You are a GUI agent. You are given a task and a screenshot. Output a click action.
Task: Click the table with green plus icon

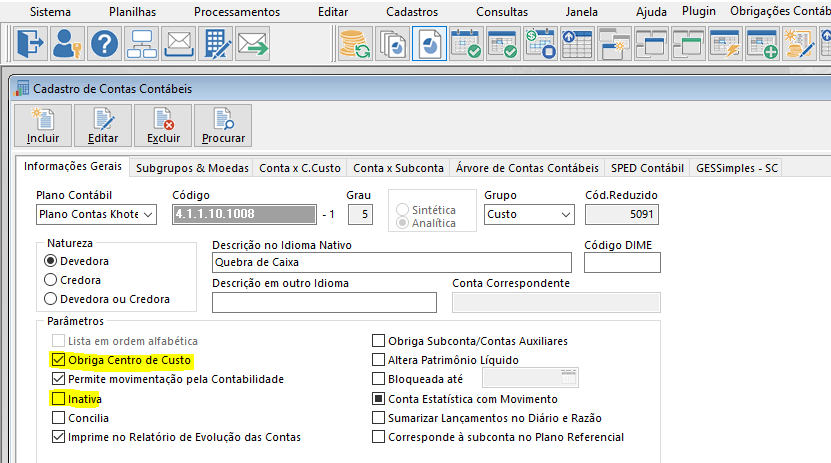763,43
